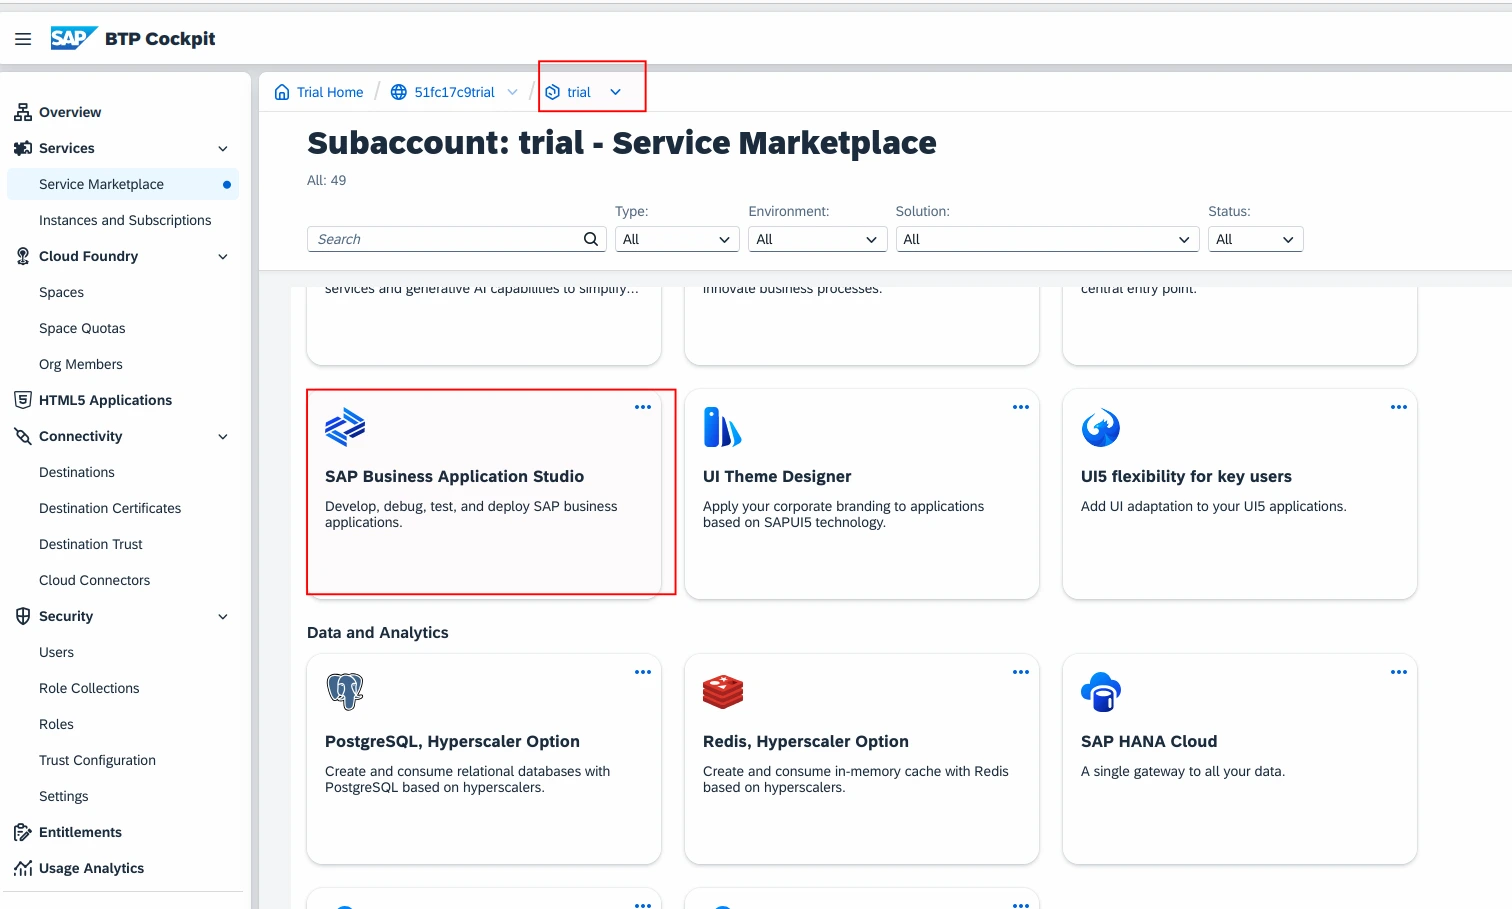Click the Trial Home house icon
Image resolution: width=1512 pixels, height=909 pixels.
pos(282,92)
